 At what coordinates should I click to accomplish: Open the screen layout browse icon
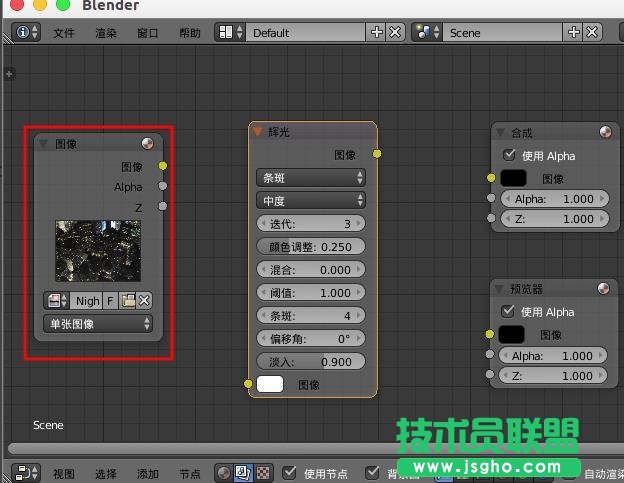[x=230, y=32]
